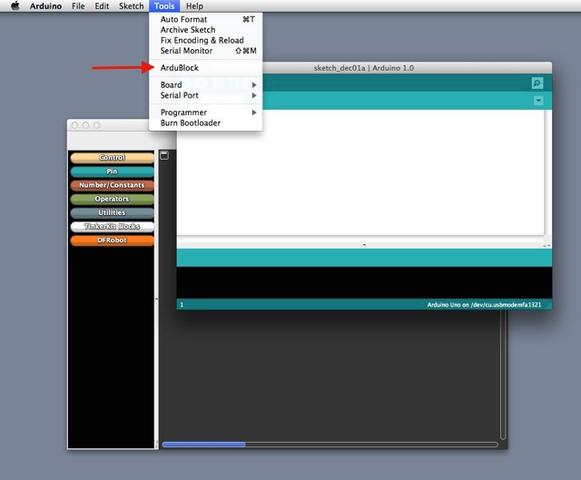
Task: Open the Number/Constants block drawer
Action: [112, 185]
